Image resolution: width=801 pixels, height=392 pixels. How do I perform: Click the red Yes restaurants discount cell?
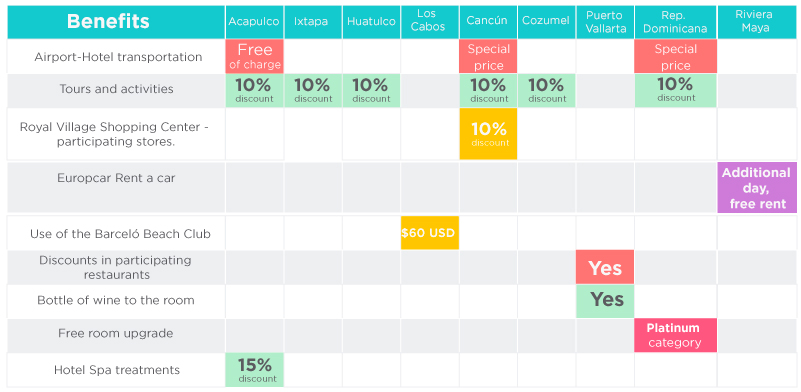(x=605, y=267)
